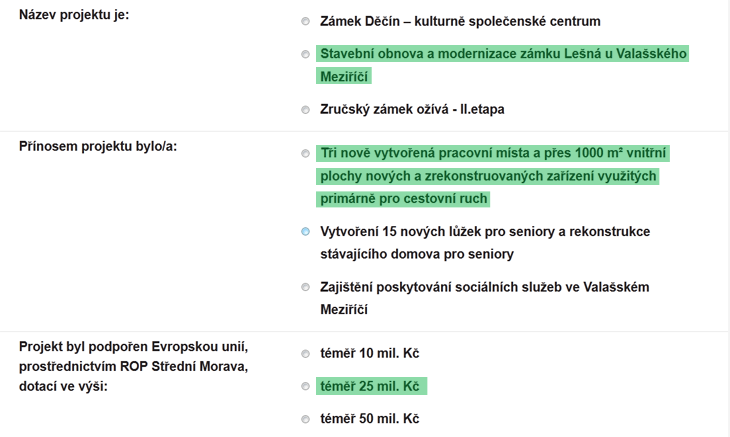Select the téměř 25 mil. Kč radio button
730x437 pixels.
point(305,386)
